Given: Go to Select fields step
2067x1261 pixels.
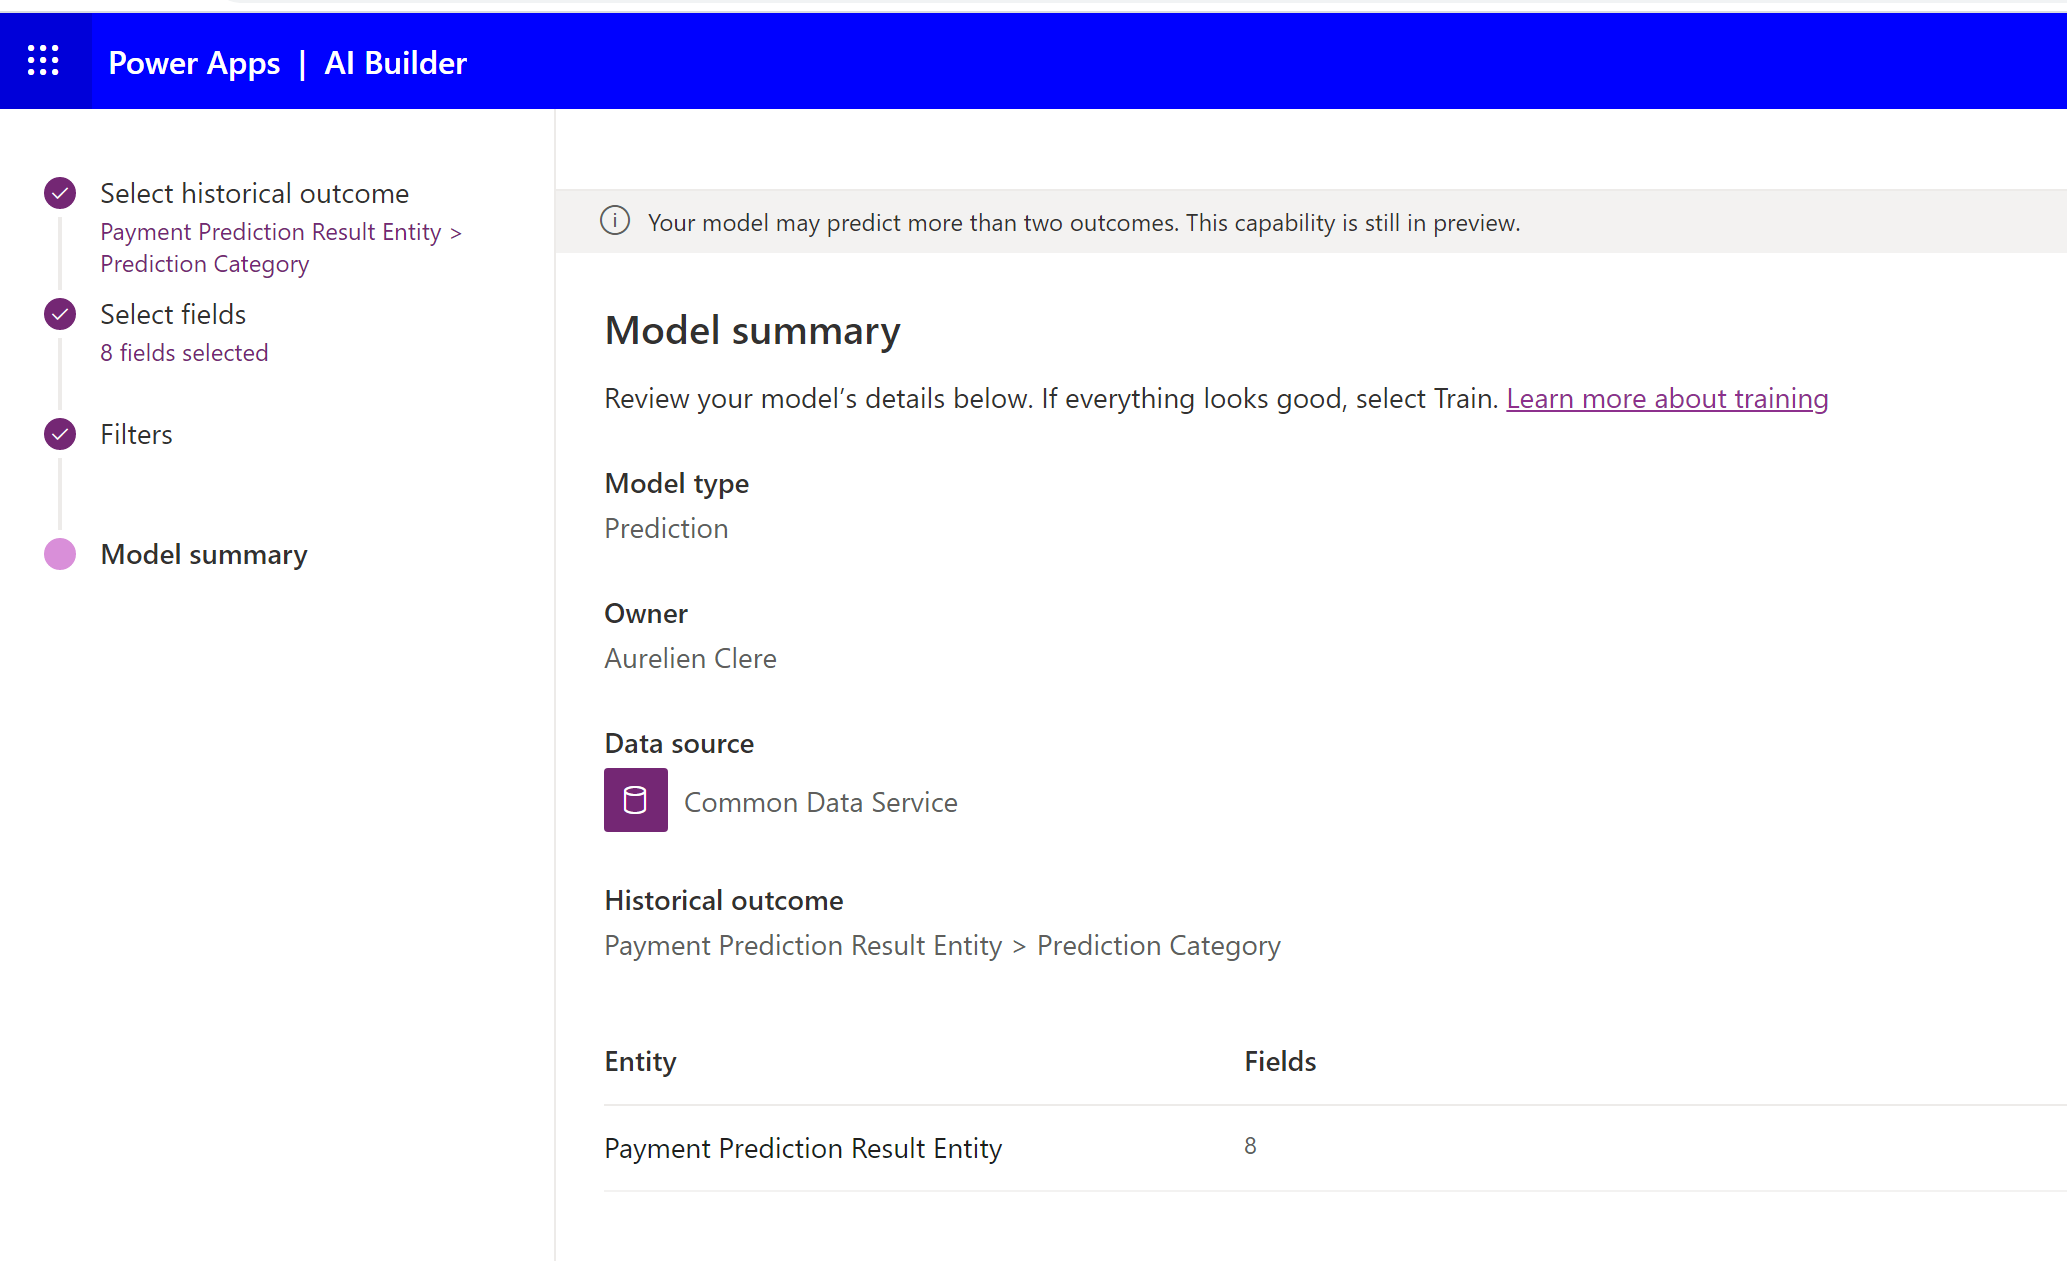Looking at the screenshot, I should coord(173,314).
